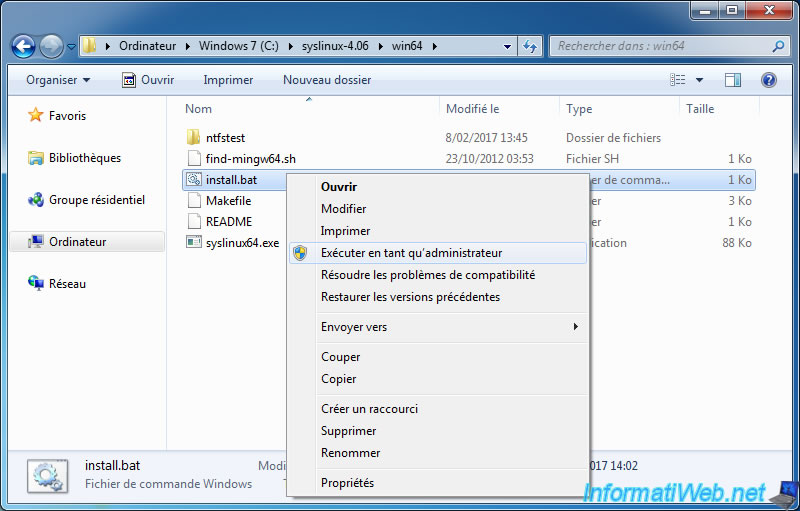The image size is (800, 511).
Task: Choose Supprimer in the context menu
Action: pos(348,431)
